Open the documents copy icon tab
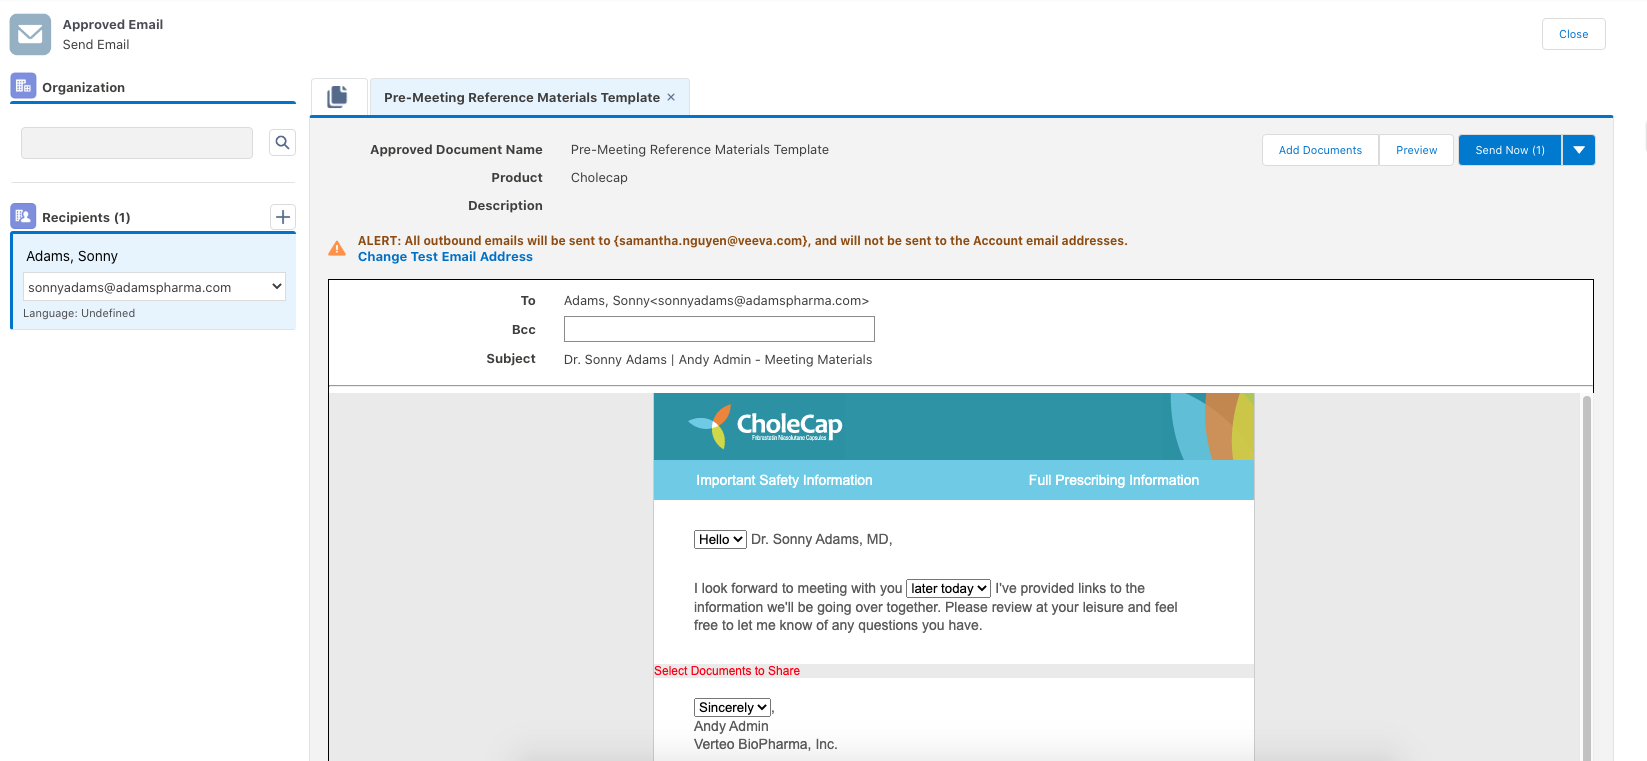Screen dimensions: 1647x761 (338, 97)
